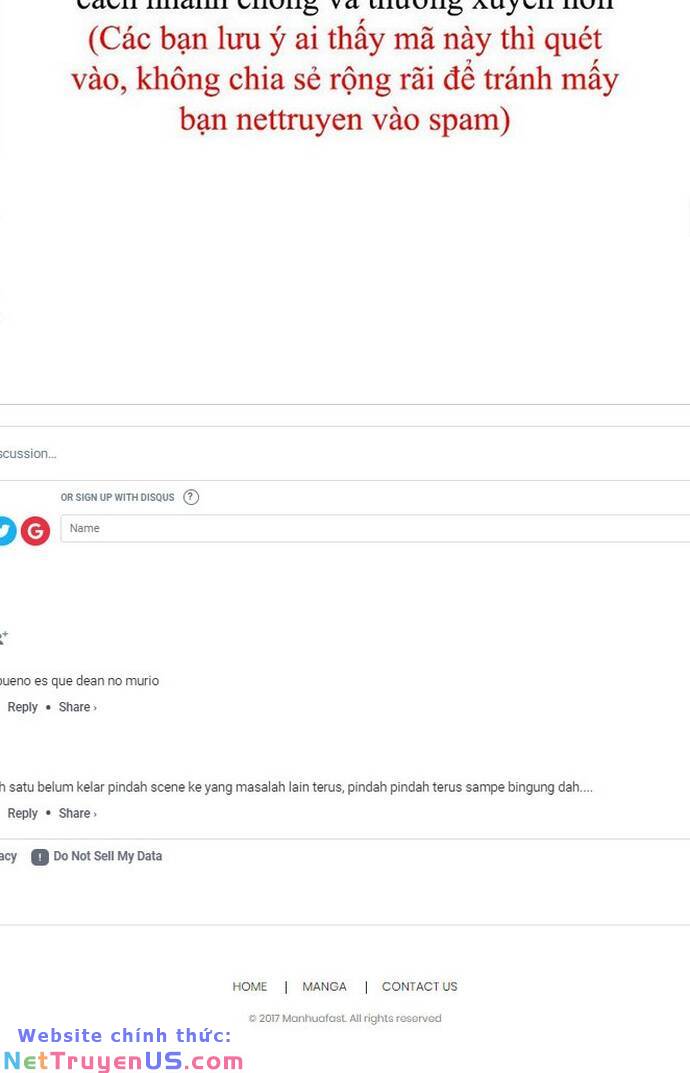The height and width of the screenshot is (1073, 690).
Task: Open the CONTACT US footer link
Action: 420,986
